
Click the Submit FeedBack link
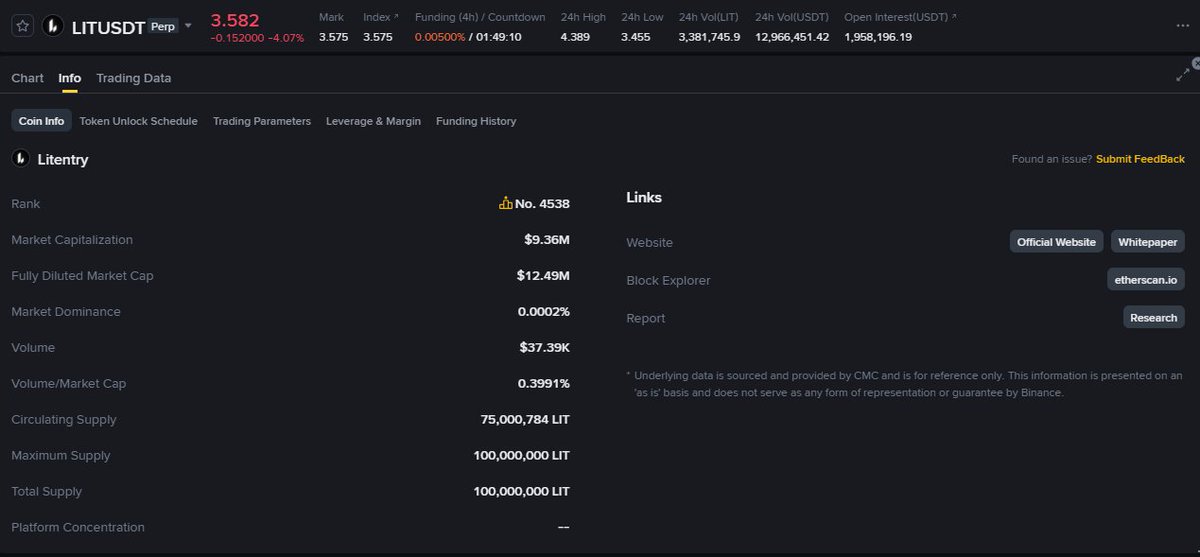(x=1140, y=159)
